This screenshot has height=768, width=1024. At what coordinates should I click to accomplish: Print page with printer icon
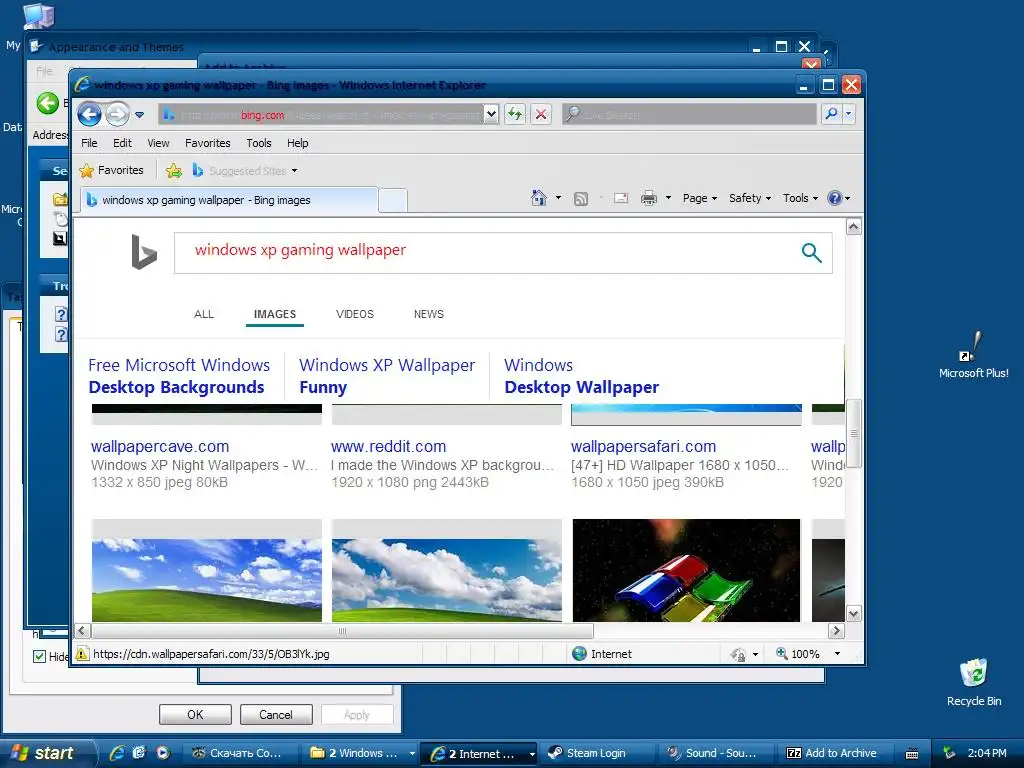648,198
